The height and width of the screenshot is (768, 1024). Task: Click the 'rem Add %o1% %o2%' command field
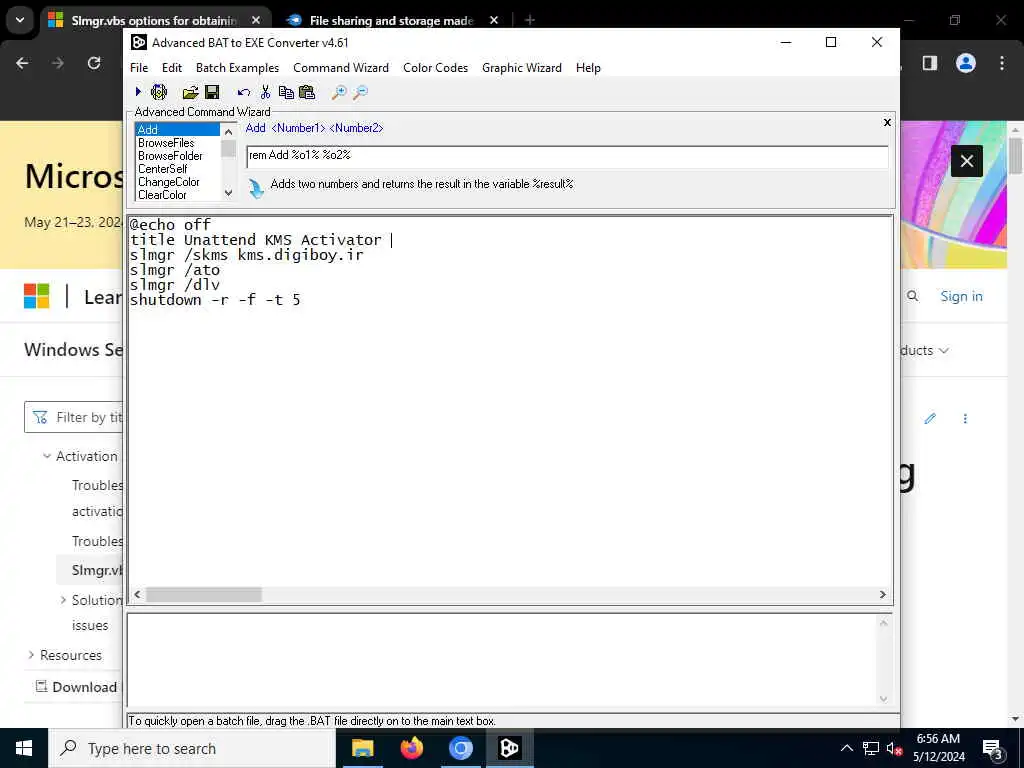tap(567, 156)
